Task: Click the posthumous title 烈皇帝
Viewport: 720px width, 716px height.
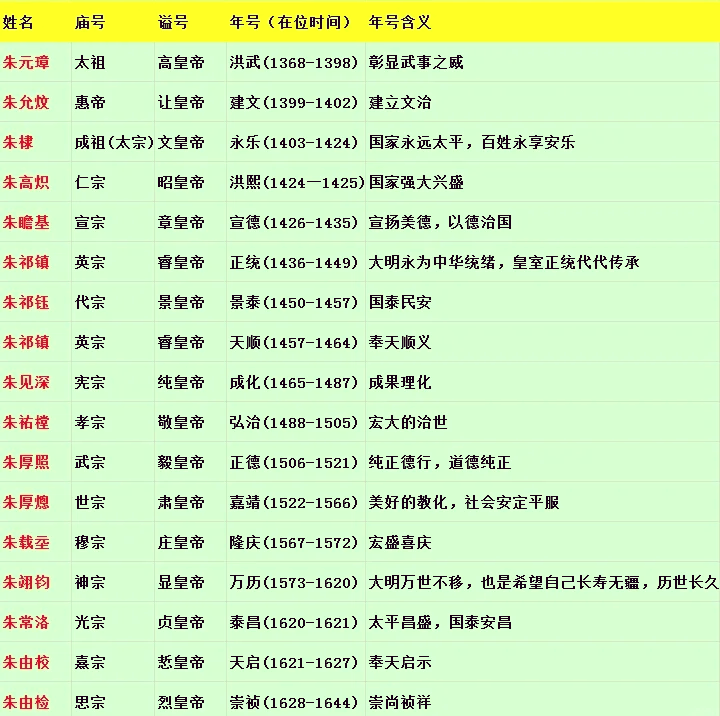Action: coord(181,702)
